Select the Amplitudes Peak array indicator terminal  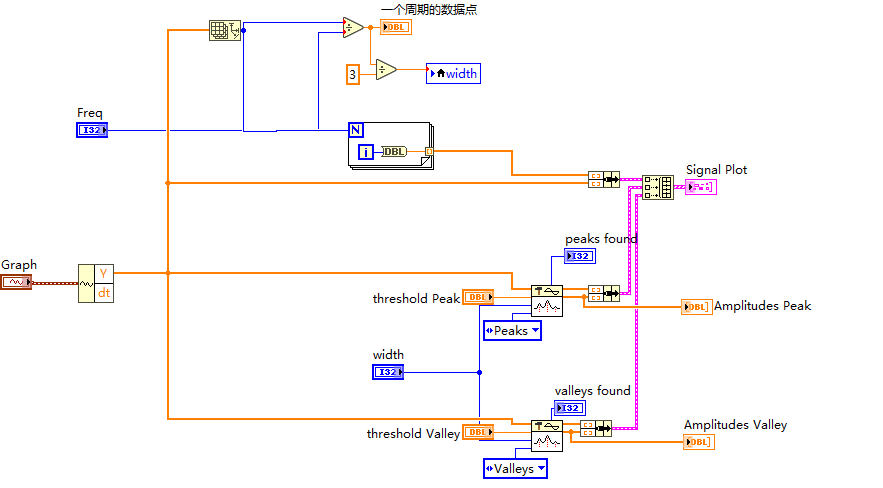697,307
